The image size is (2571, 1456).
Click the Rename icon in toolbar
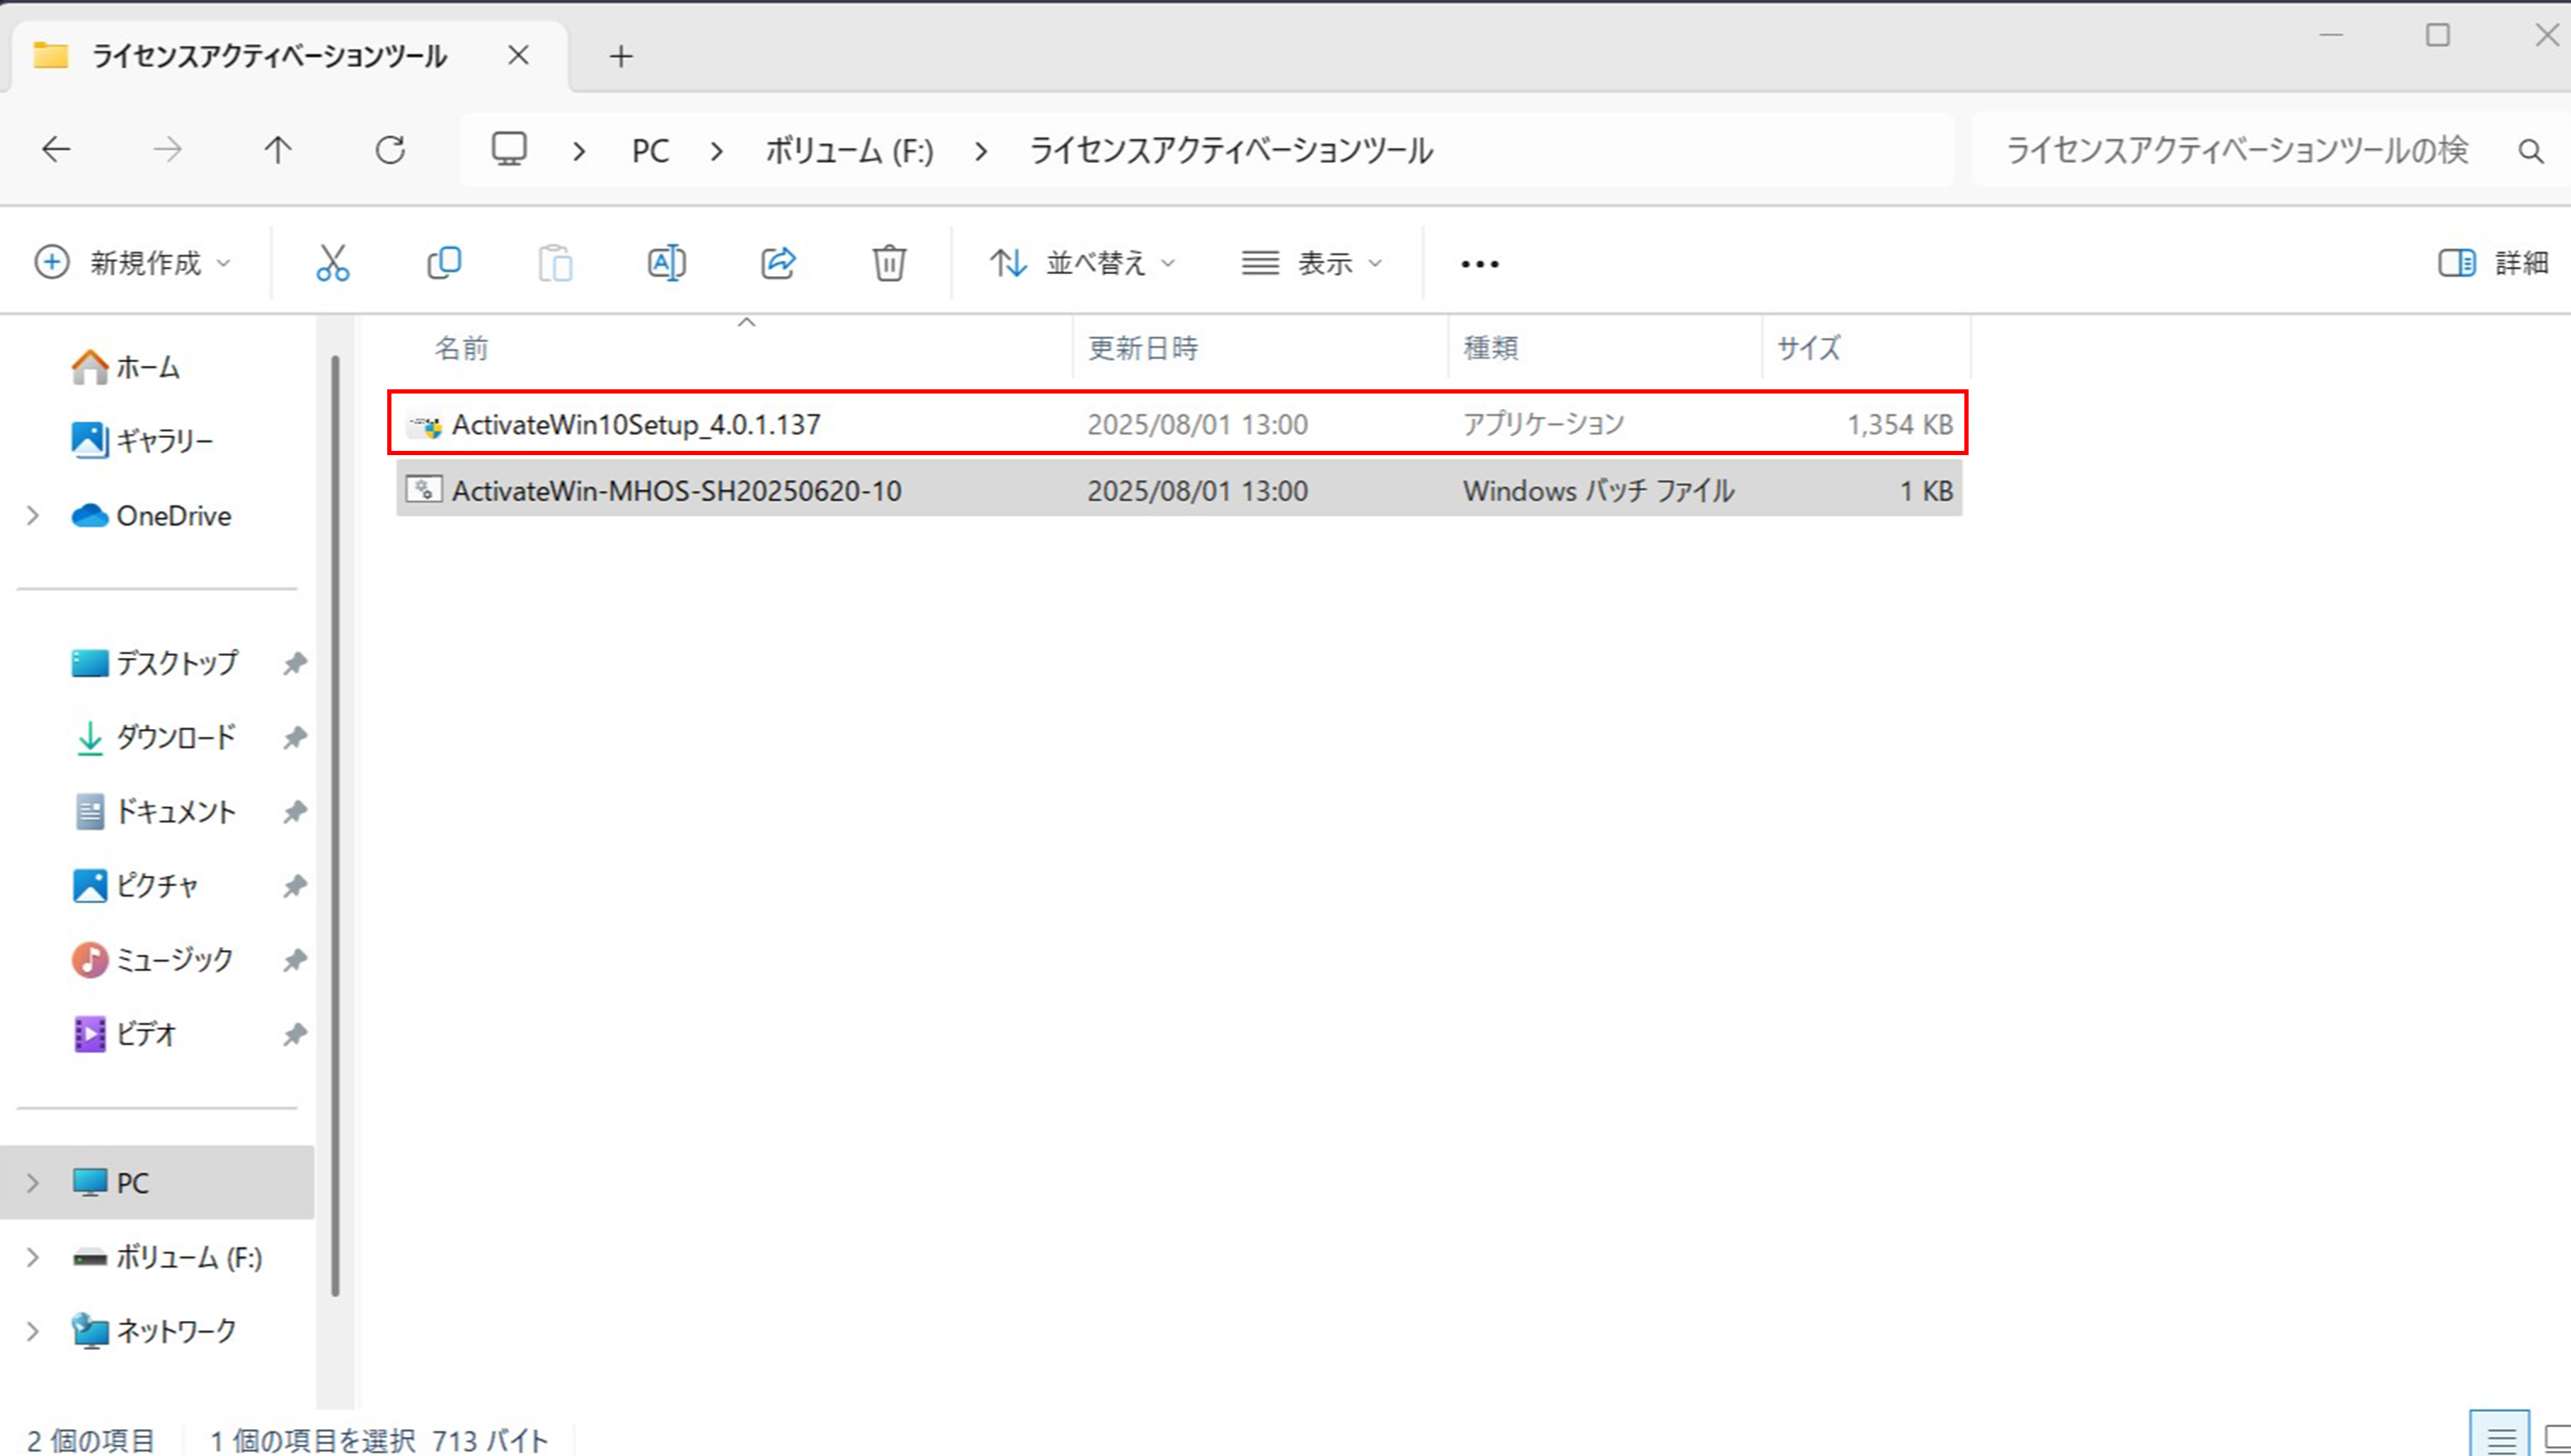[x=667, y=263]
